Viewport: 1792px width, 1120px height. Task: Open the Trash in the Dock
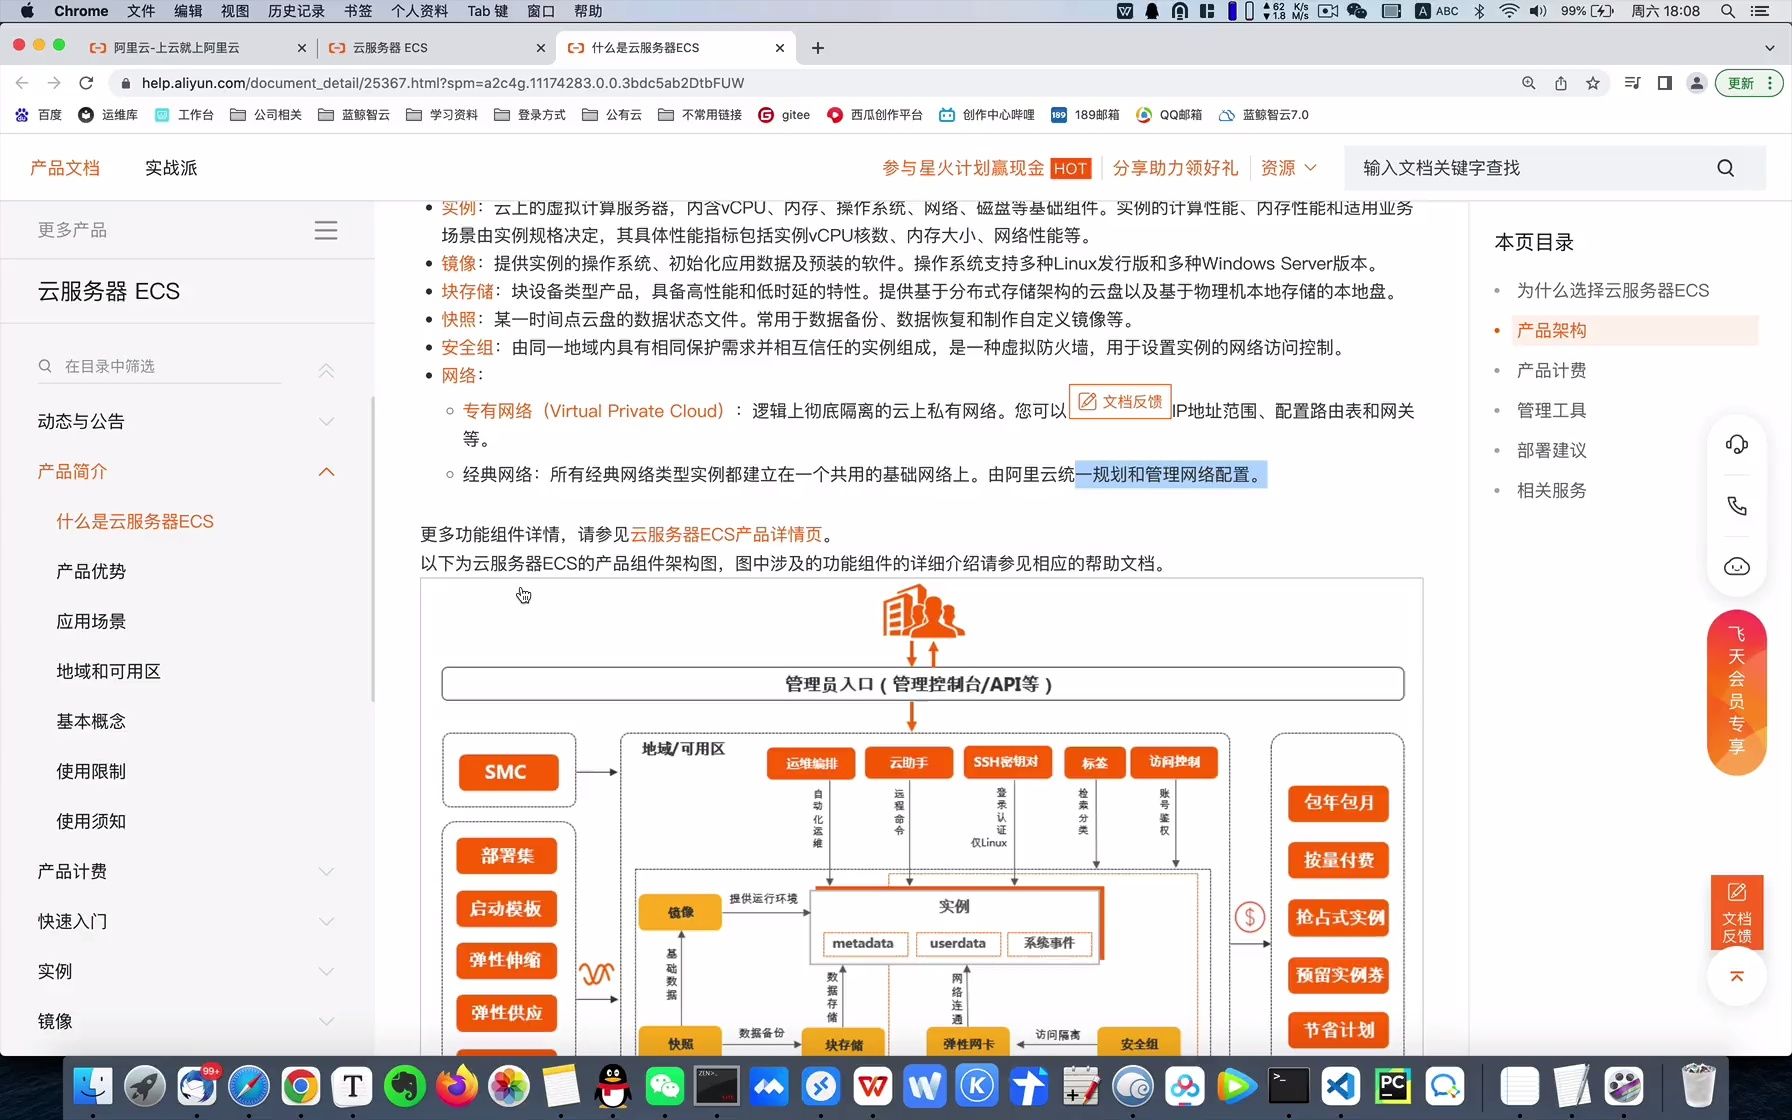[1698, 1086]
